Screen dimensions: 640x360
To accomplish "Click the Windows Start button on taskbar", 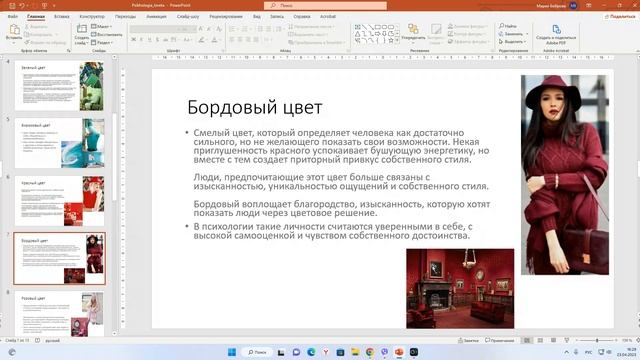I will 231,352.
